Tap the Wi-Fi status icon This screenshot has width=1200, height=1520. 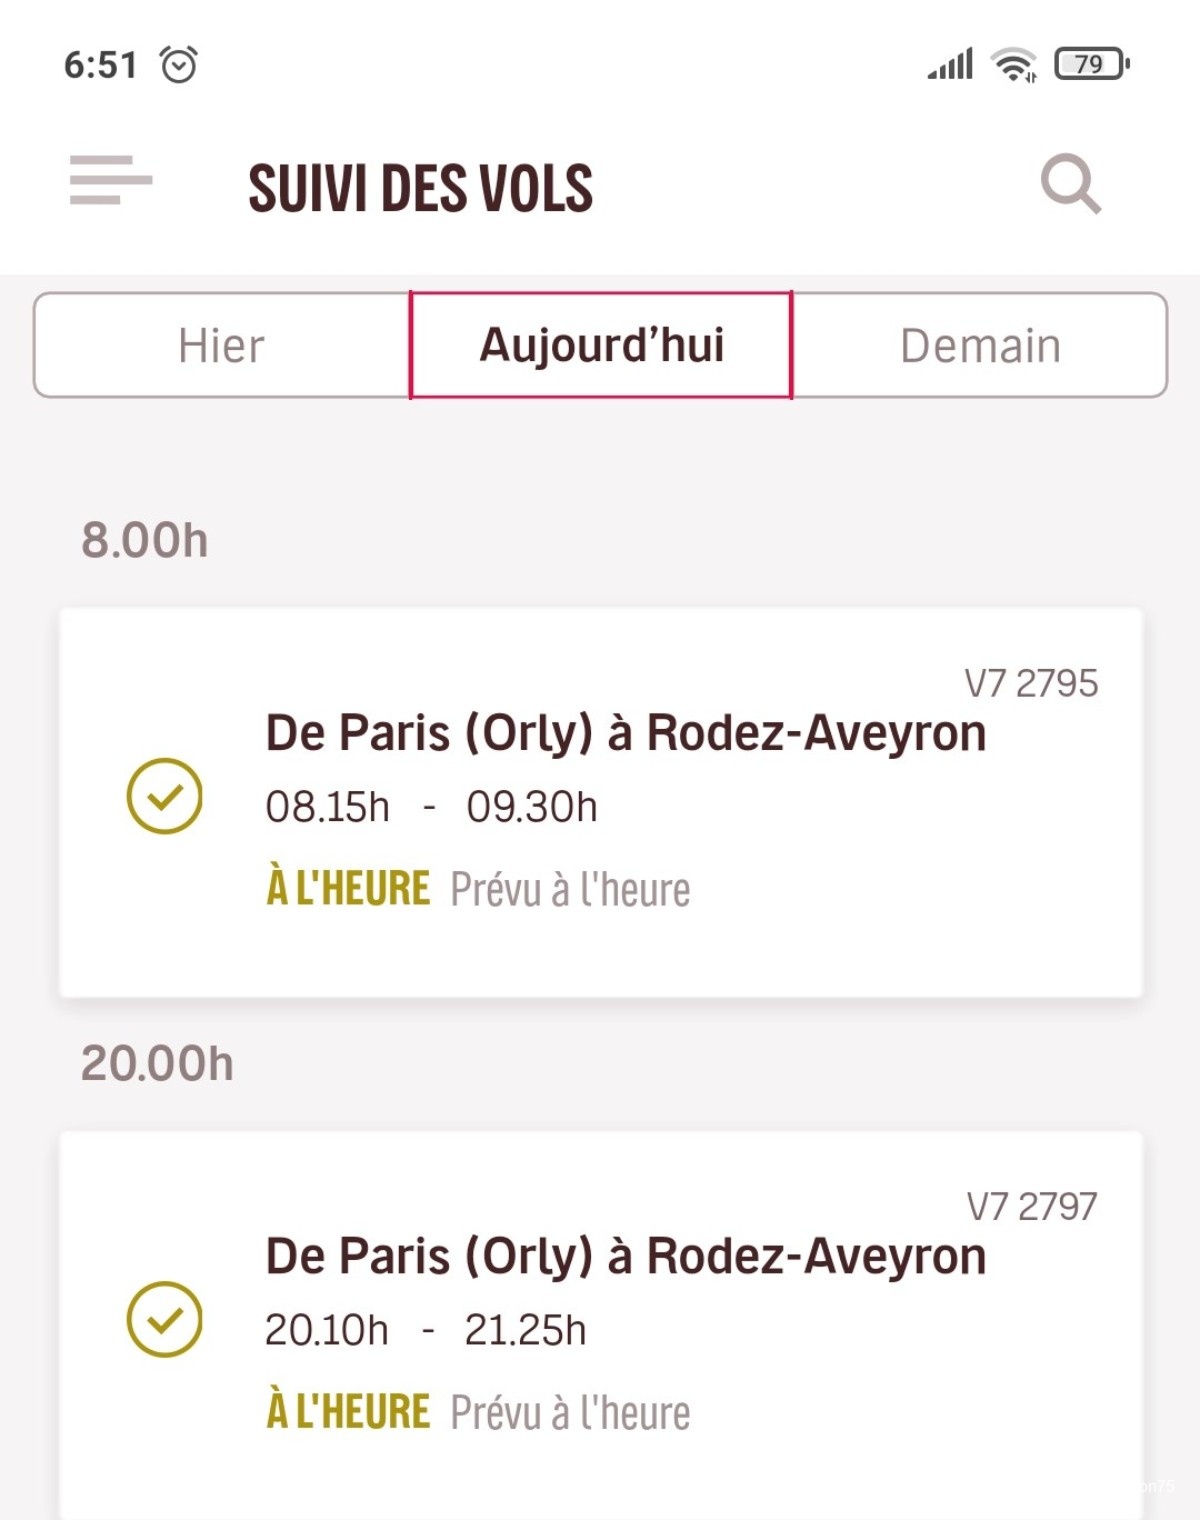click(1013, 65)
